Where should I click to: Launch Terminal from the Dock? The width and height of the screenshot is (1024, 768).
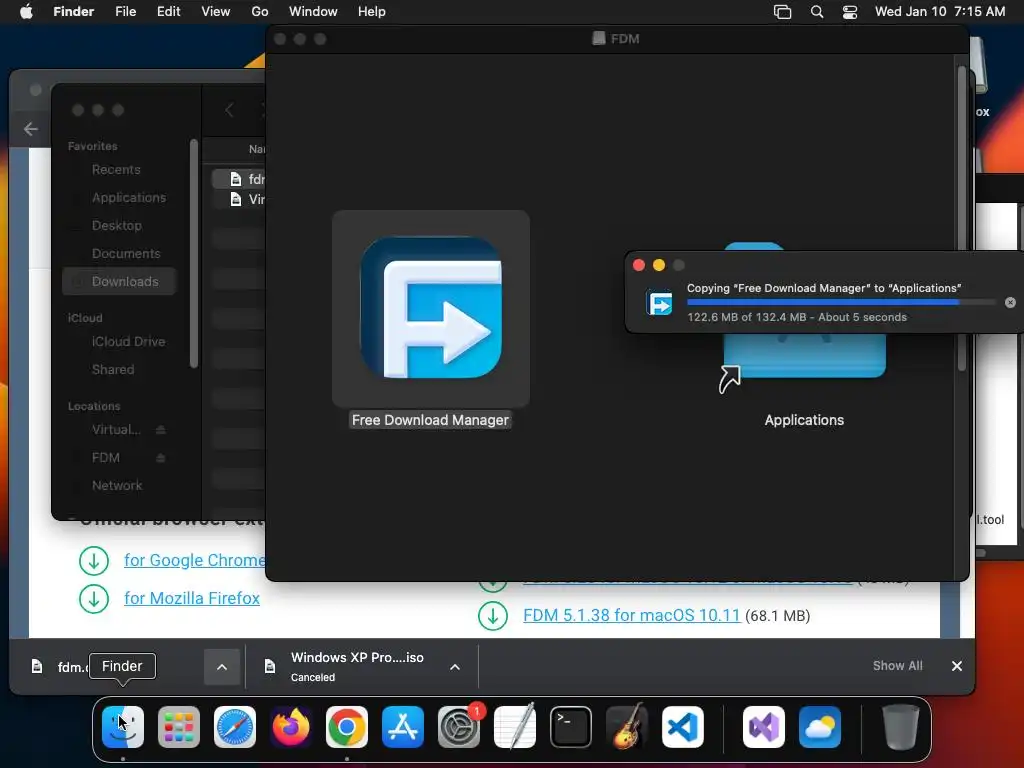[571, 727]
